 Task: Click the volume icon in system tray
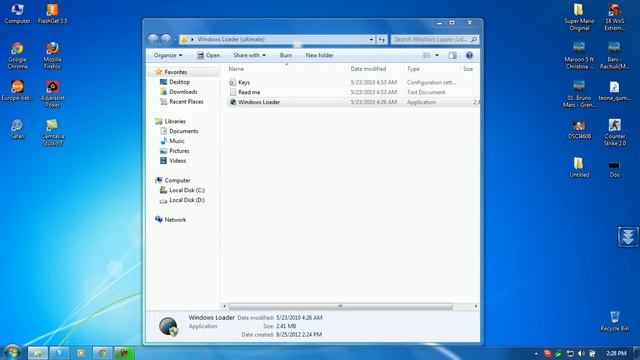point(581,353)
